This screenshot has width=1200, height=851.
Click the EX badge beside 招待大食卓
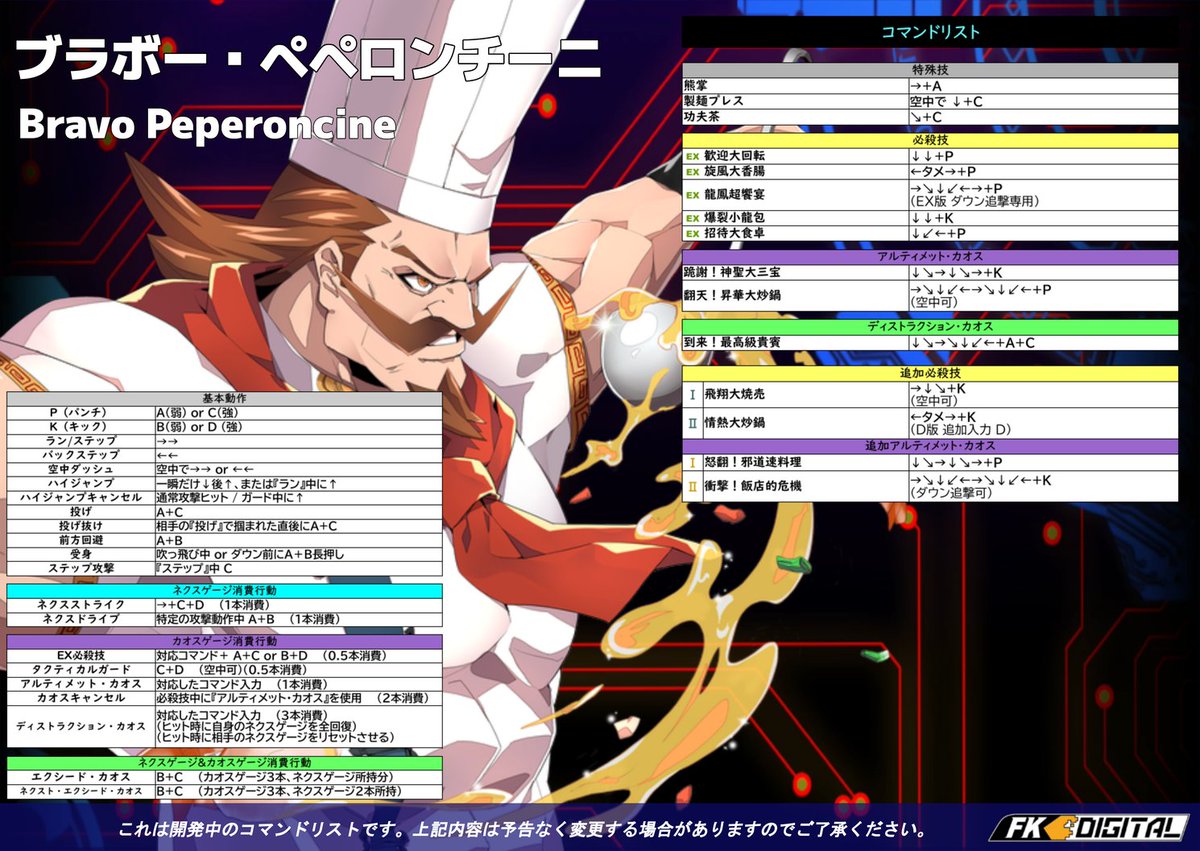coord(692,233)
